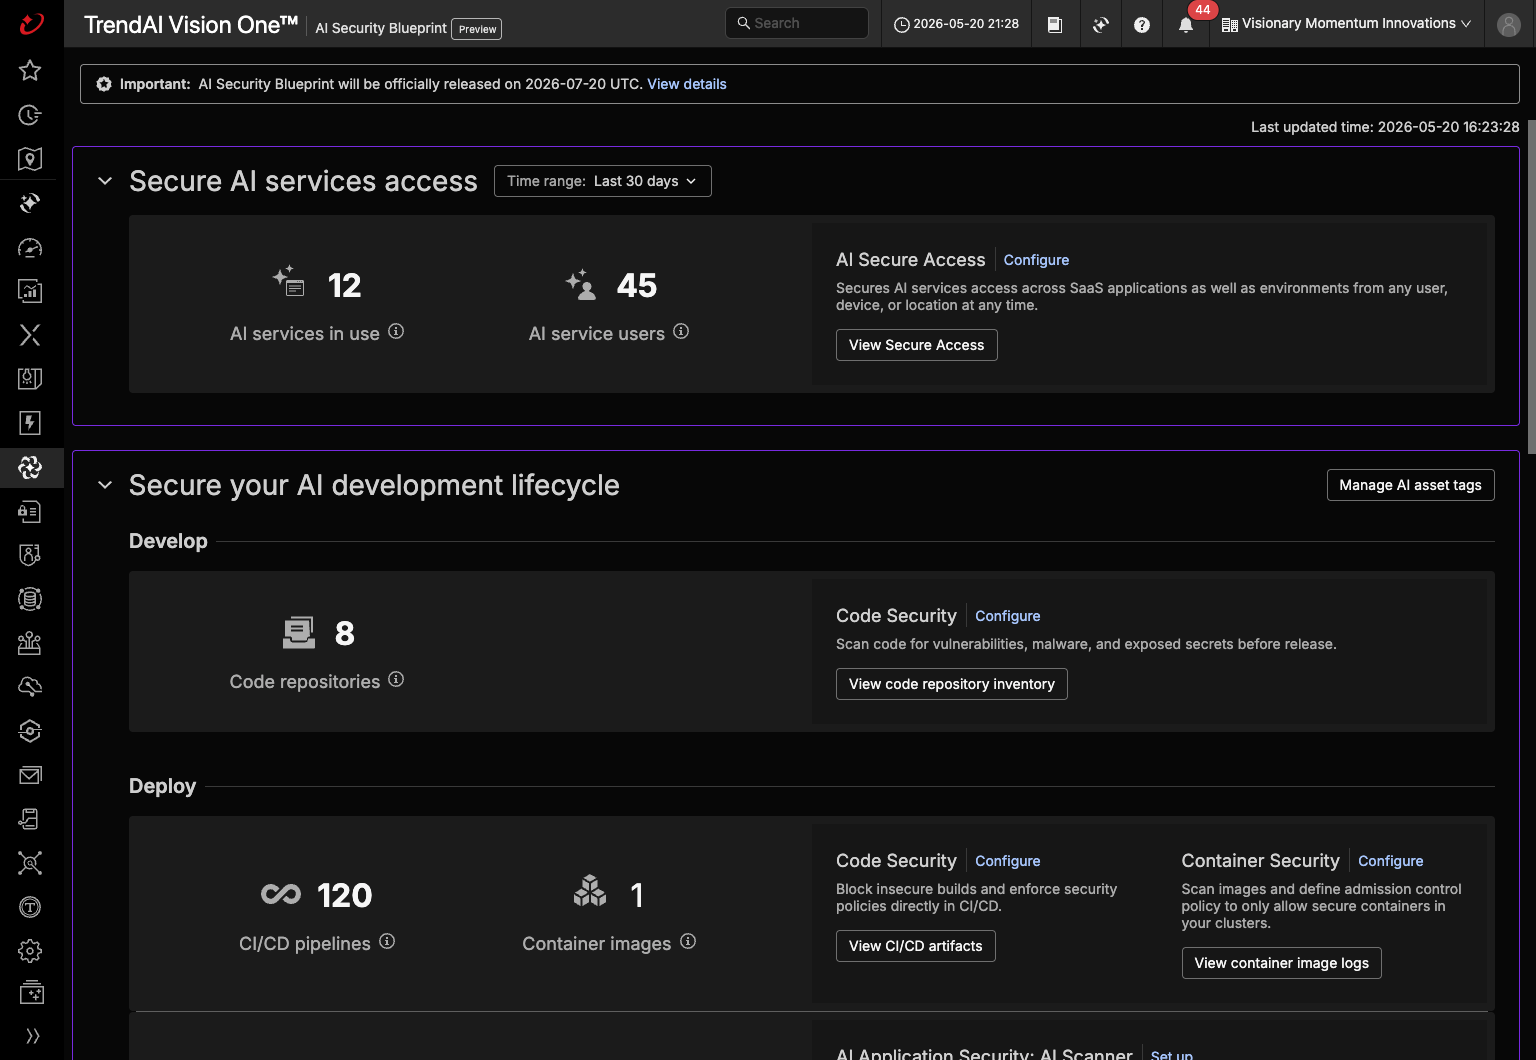
Task: Click the 120 CI/CD pipelines count
Action: pos(345,895)
